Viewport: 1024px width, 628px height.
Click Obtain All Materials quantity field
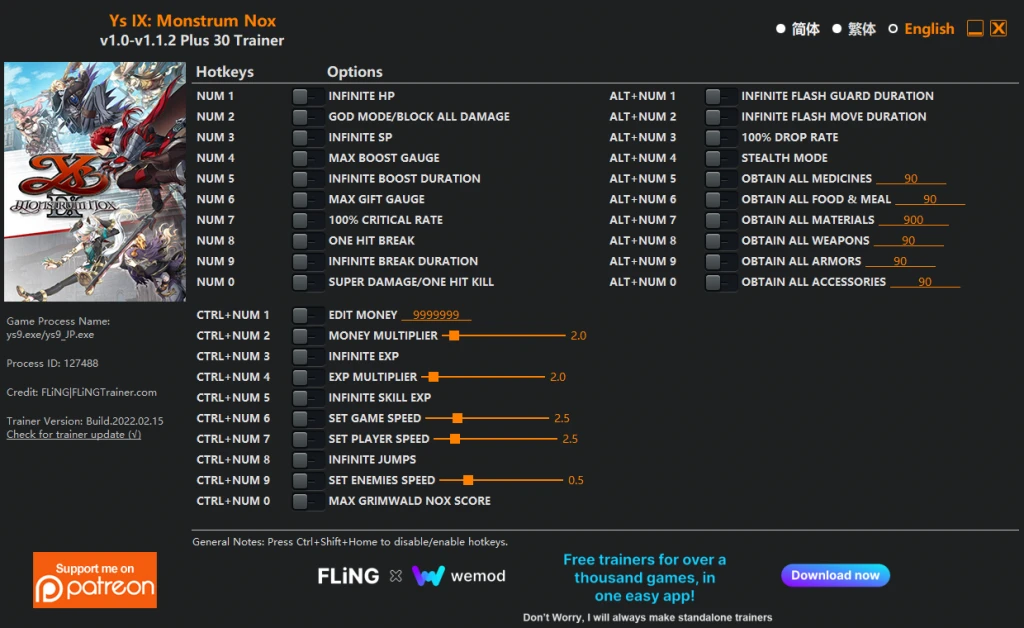(913, 220)
